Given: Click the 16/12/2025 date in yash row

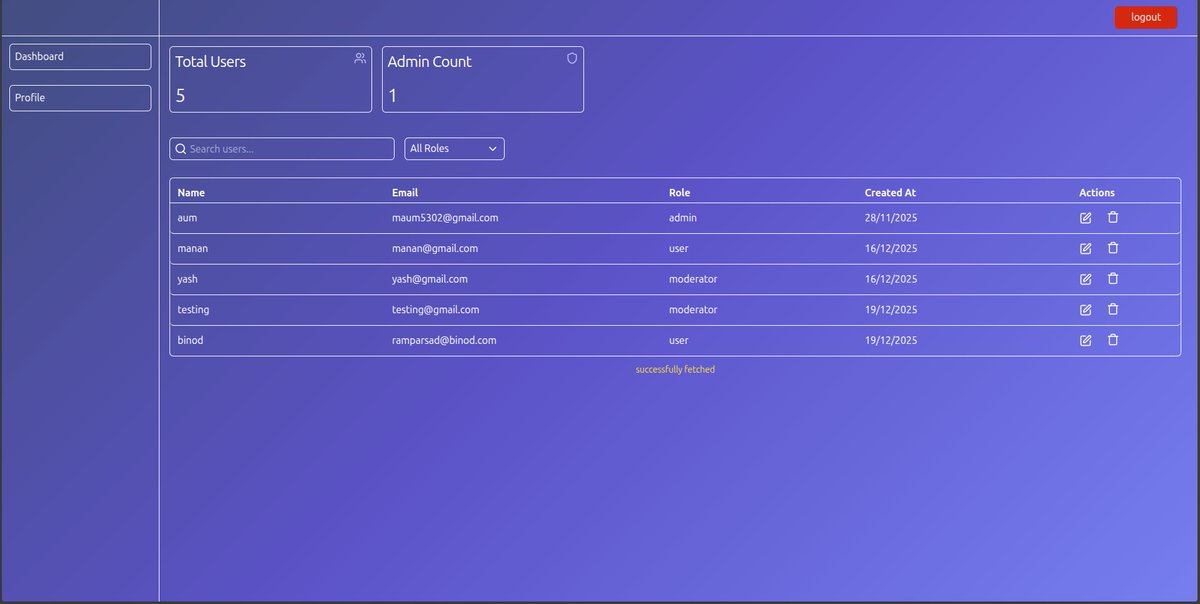Looking at the screenshot, I should (x=891, y=279).
